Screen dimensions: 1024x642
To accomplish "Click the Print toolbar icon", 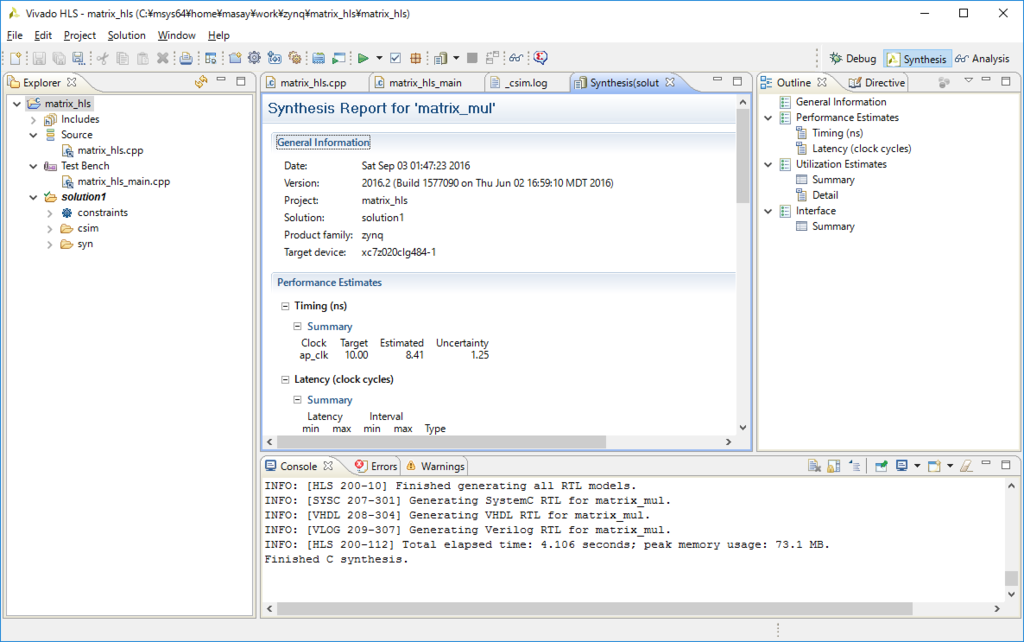I will coord(186,58).
